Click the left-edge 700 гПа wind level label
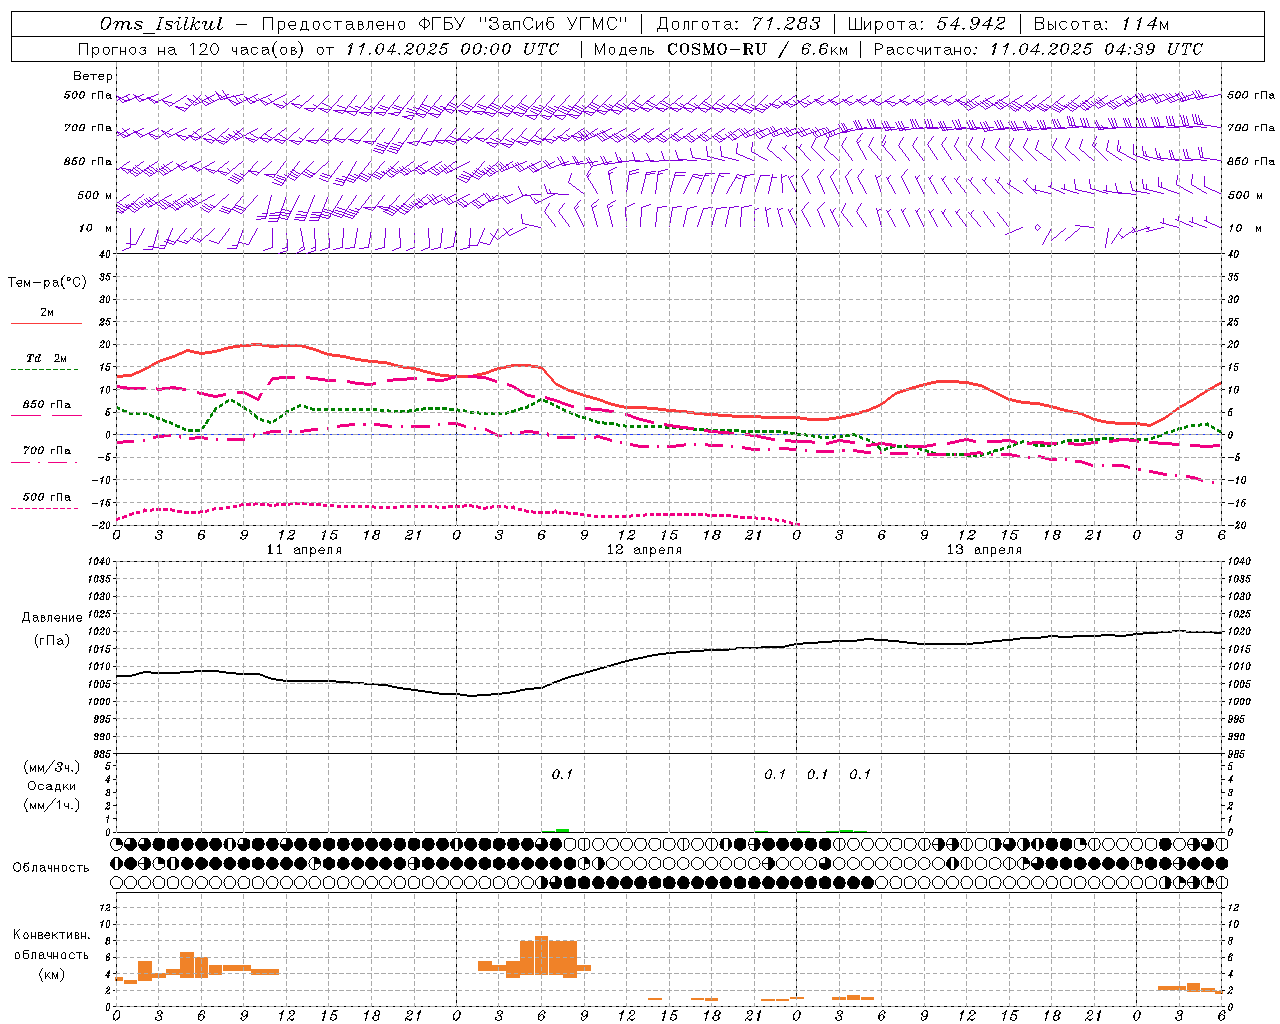 pos(88,128)
